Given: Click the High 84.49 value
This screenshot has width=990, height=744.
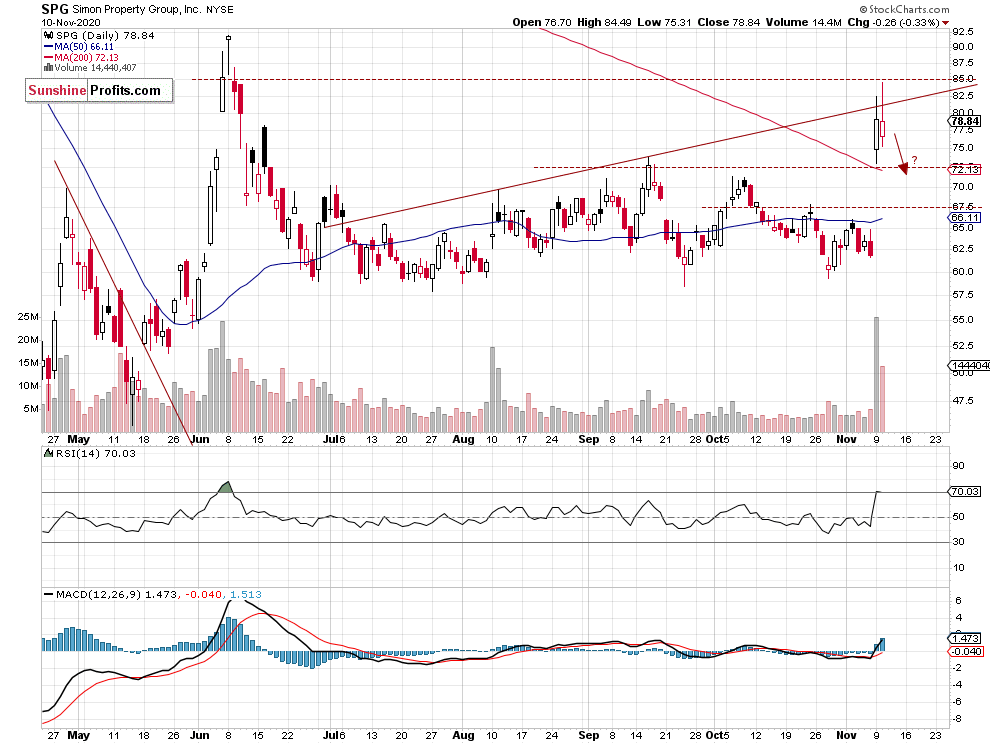Looking at the screenshot, I should tap(604, 22).
